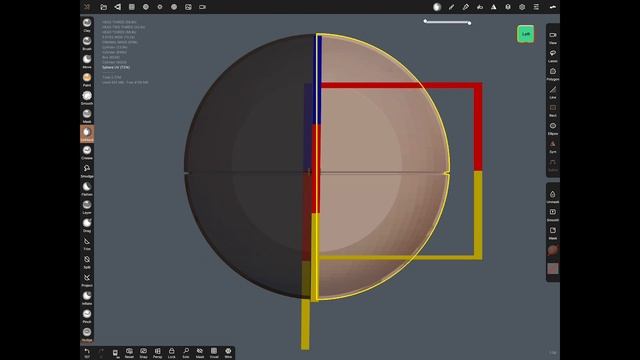The height and width of the screenshot is (360, 640).
Task: Select the Flatten tool
Action: pyautogui.click(x=87, y=189)
